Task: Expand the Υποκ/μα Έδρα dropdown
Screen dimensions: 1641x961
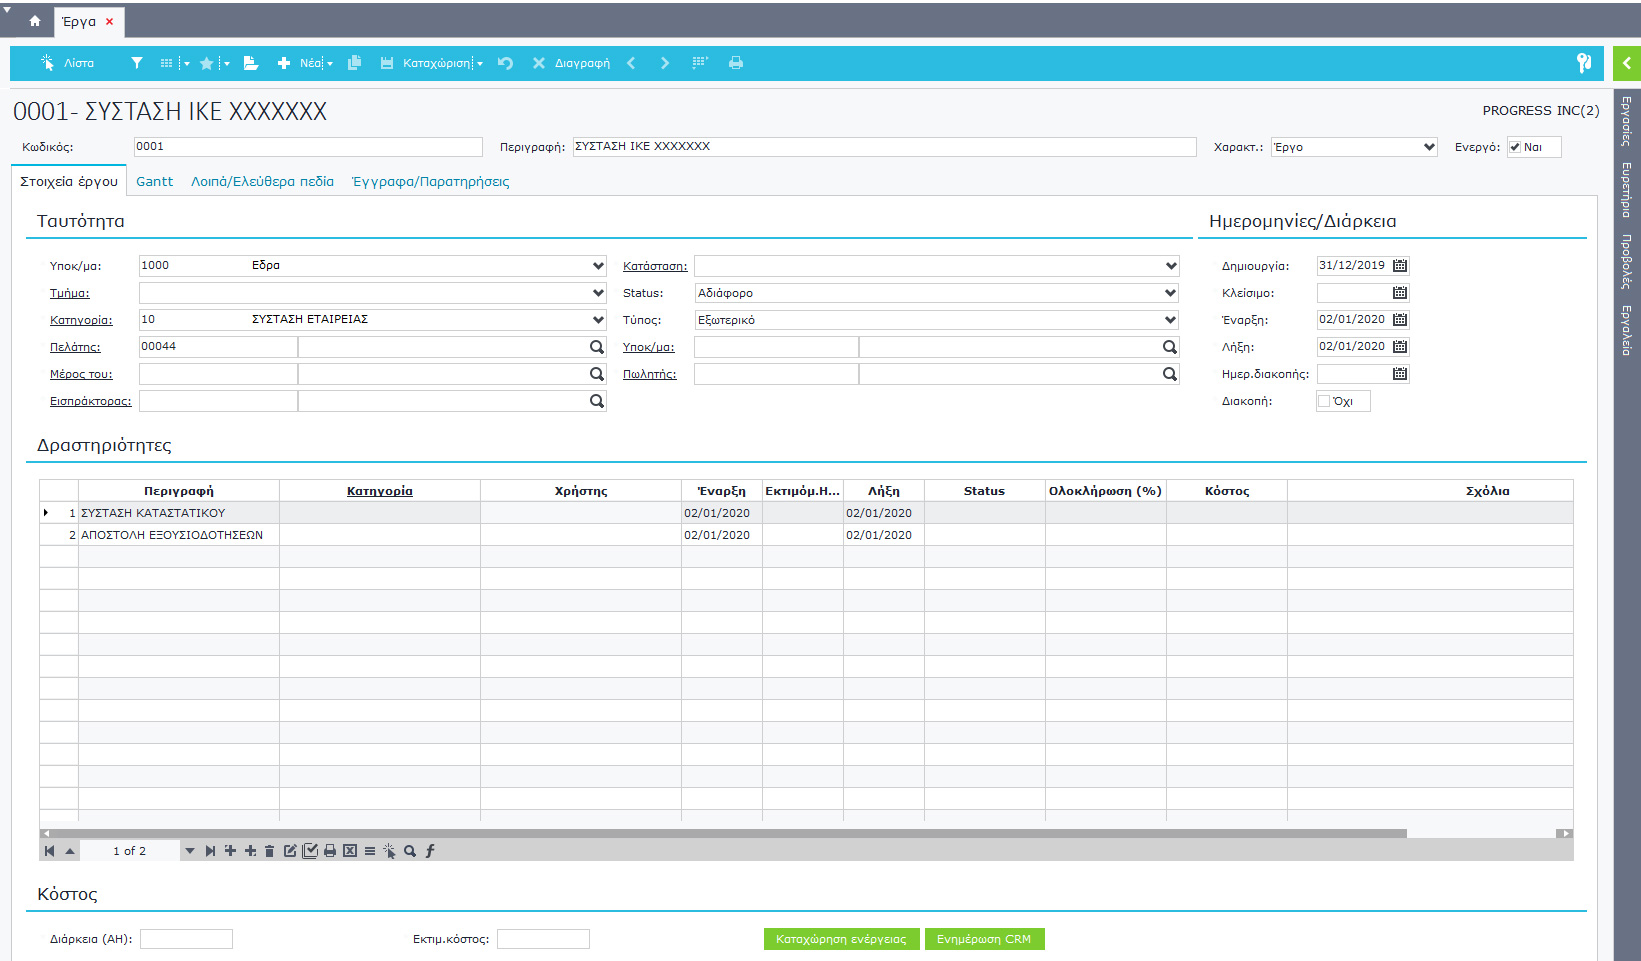Action: coord(598,266)
